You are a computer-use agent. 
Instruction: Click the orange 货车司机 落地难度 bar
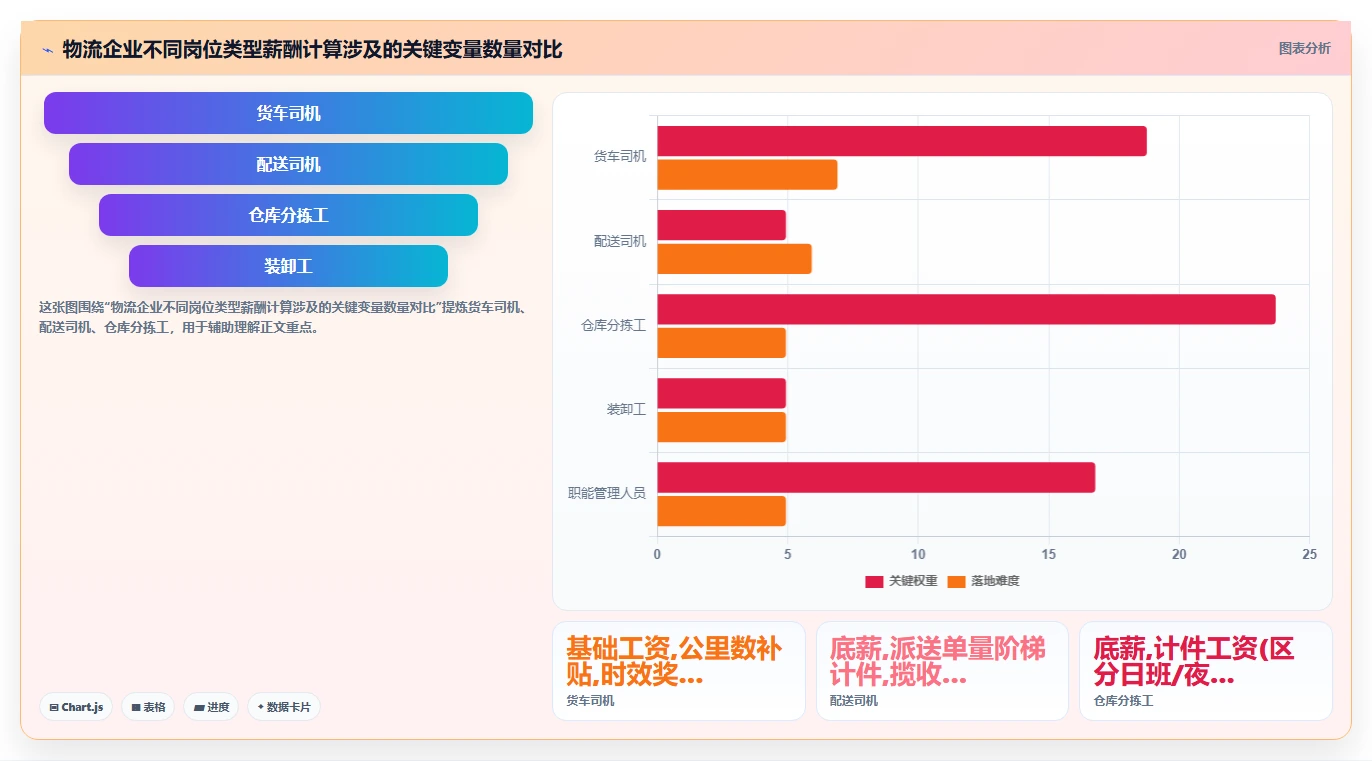747,175
